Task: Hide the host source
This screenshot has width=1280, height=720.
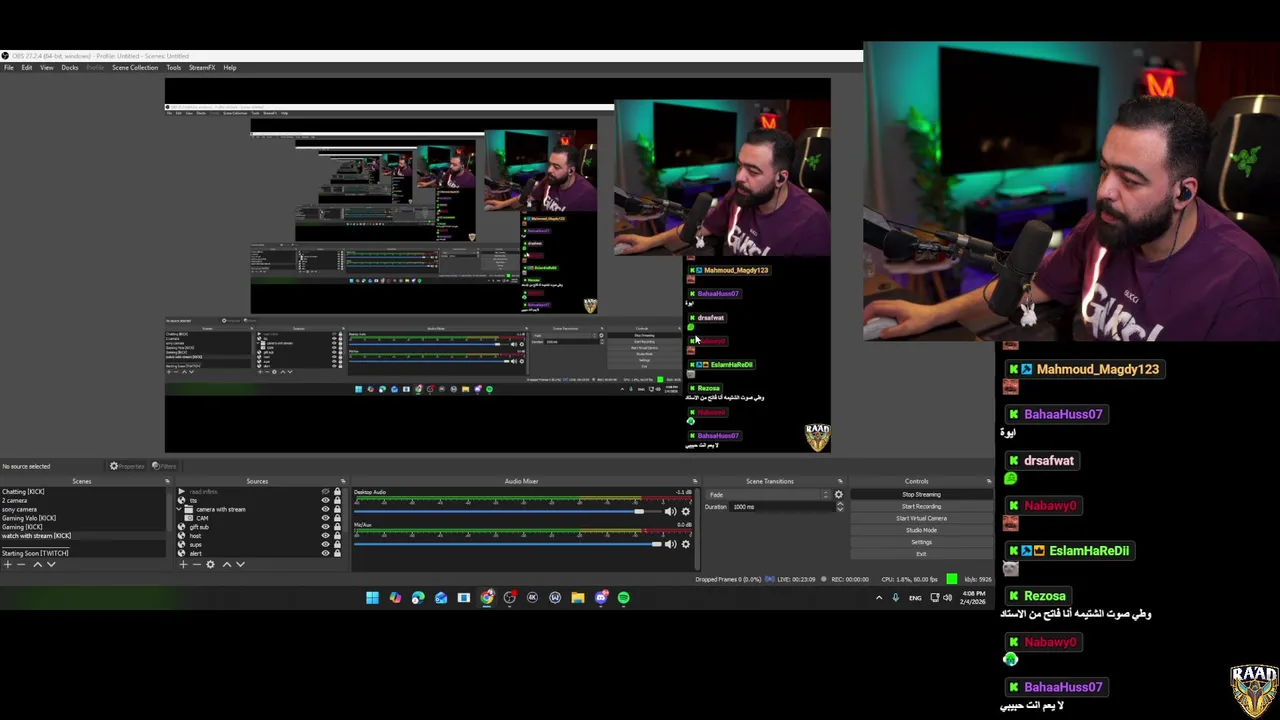Action: [x=325, y=536]
